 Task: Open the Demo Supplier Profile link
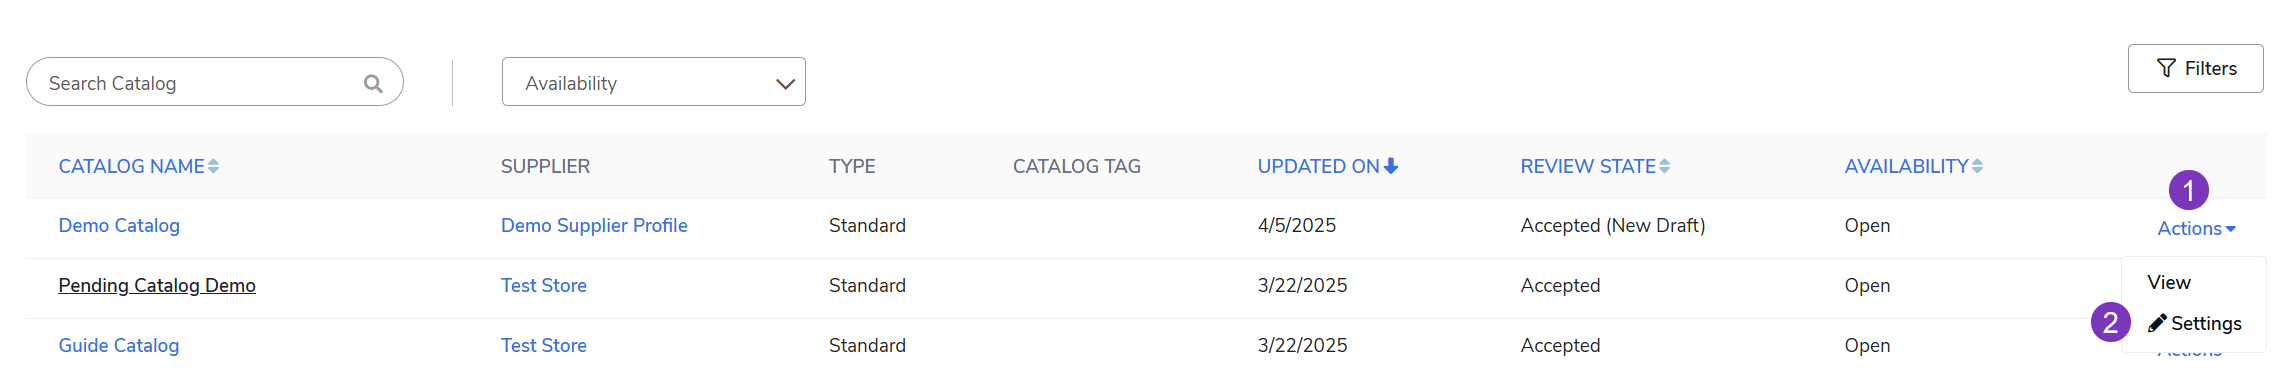tap(594, 225)
